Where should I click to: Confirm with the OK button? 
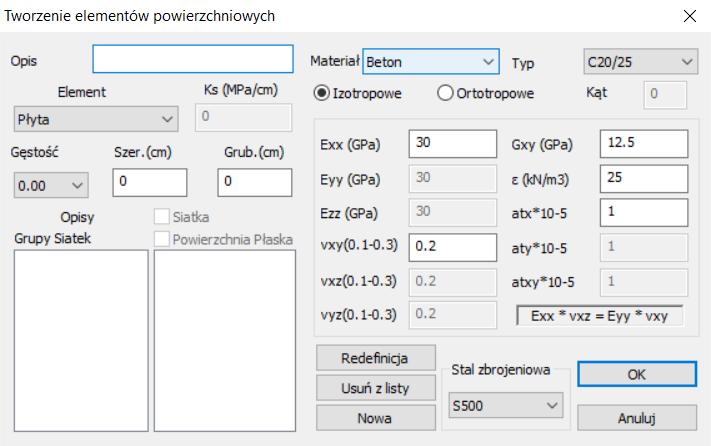(x=637, y=374)
